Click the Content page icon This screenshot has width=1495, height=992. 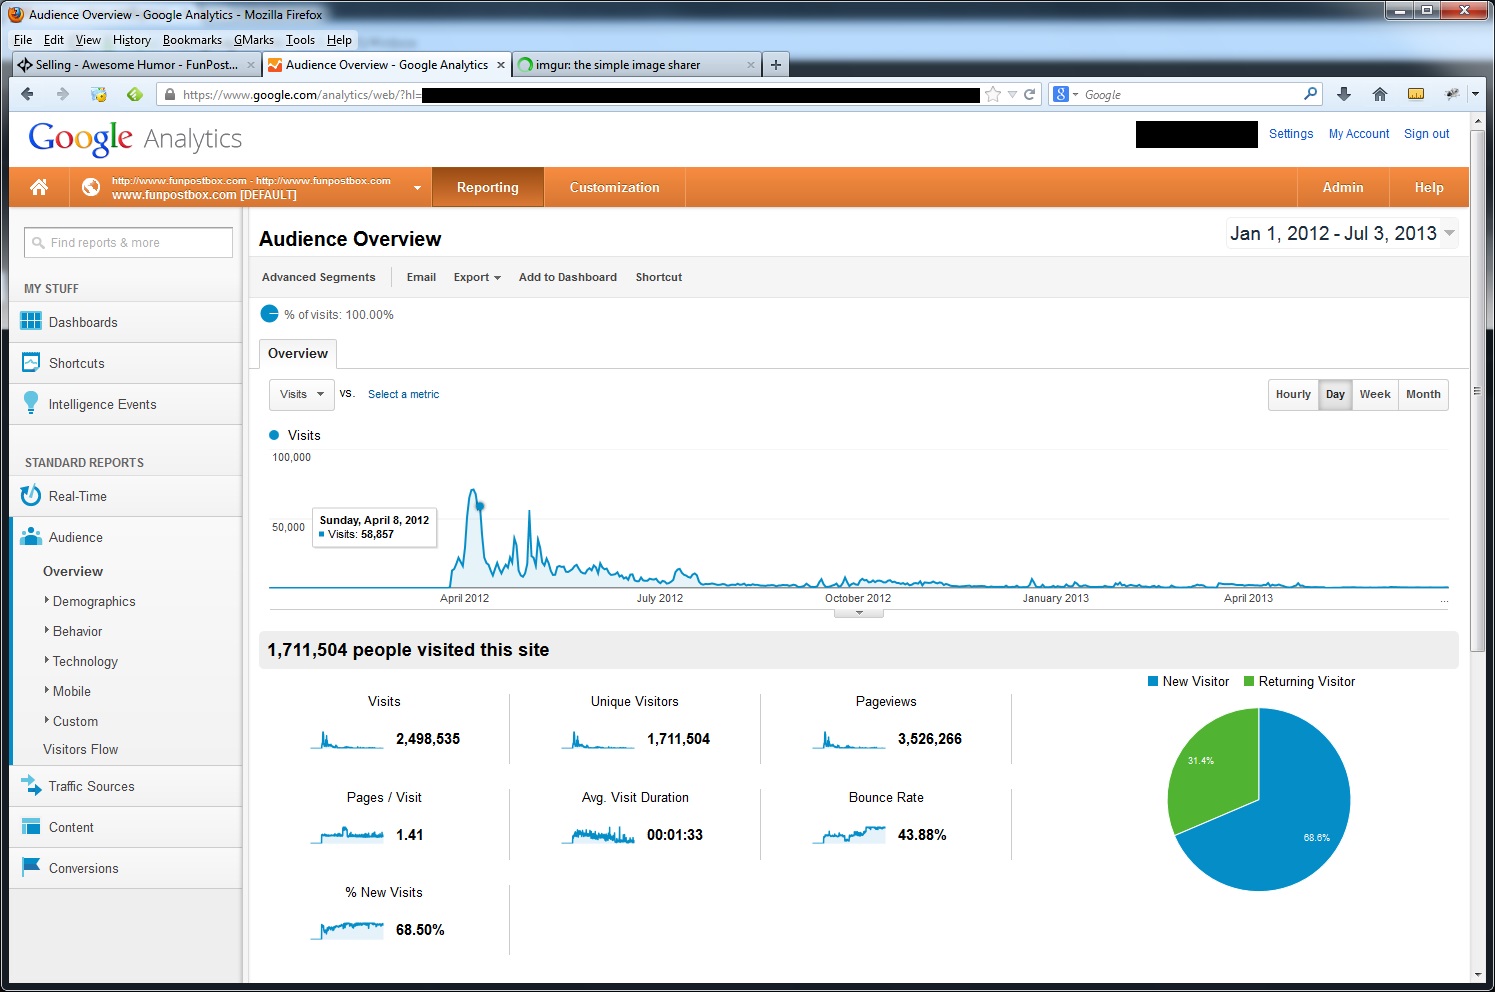tap(31, 827)
